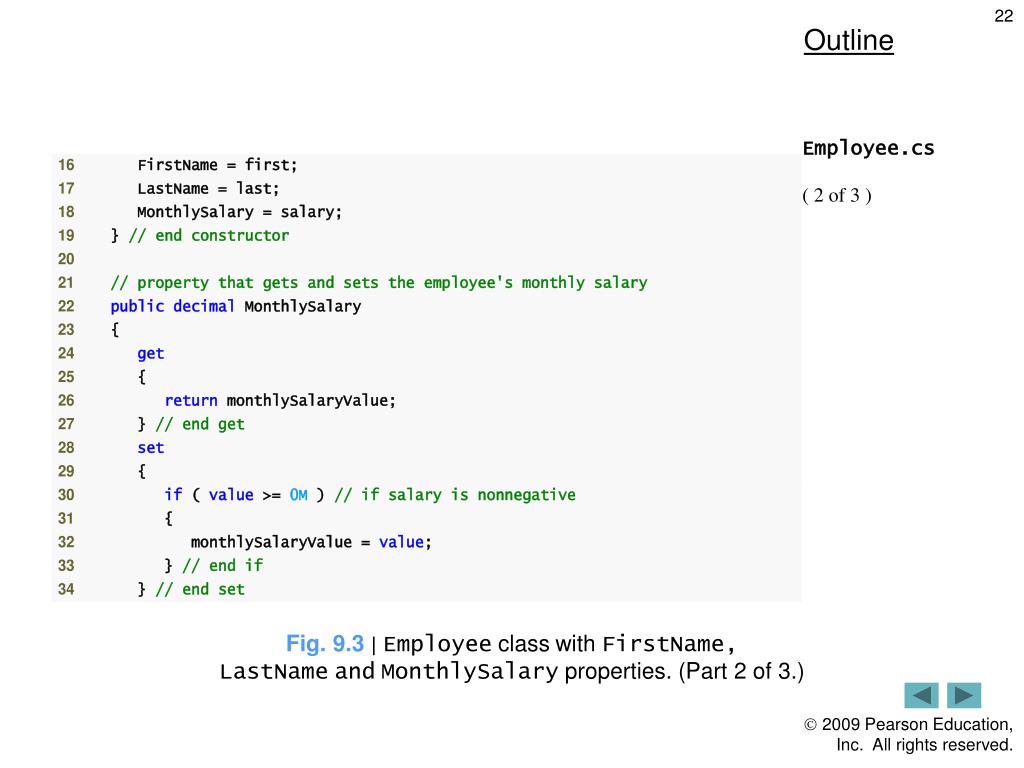The width and height of the screenshot is (1024, 768).
Task: Select code line 17 LastName = last;
Action: tap(208, 189)
